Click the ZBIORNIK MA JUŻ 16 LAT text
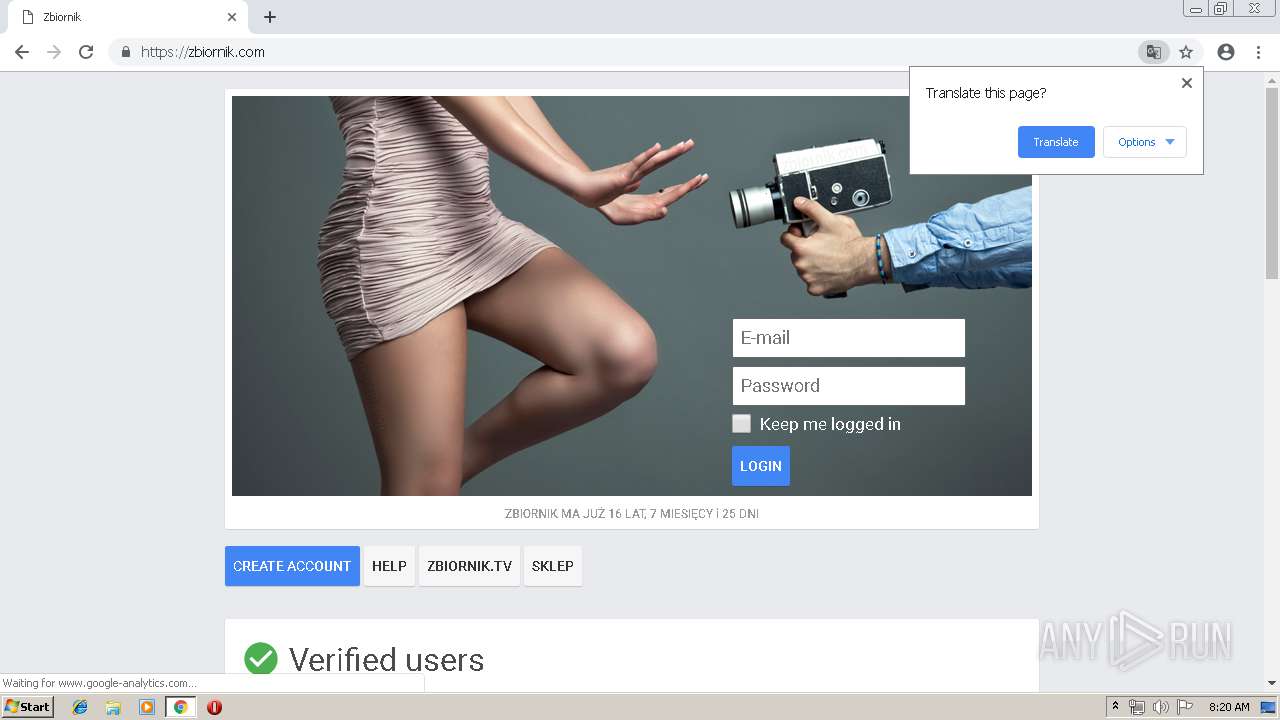Image resolution: width=1280 pixels, height=720 pixels. [631, 514]
